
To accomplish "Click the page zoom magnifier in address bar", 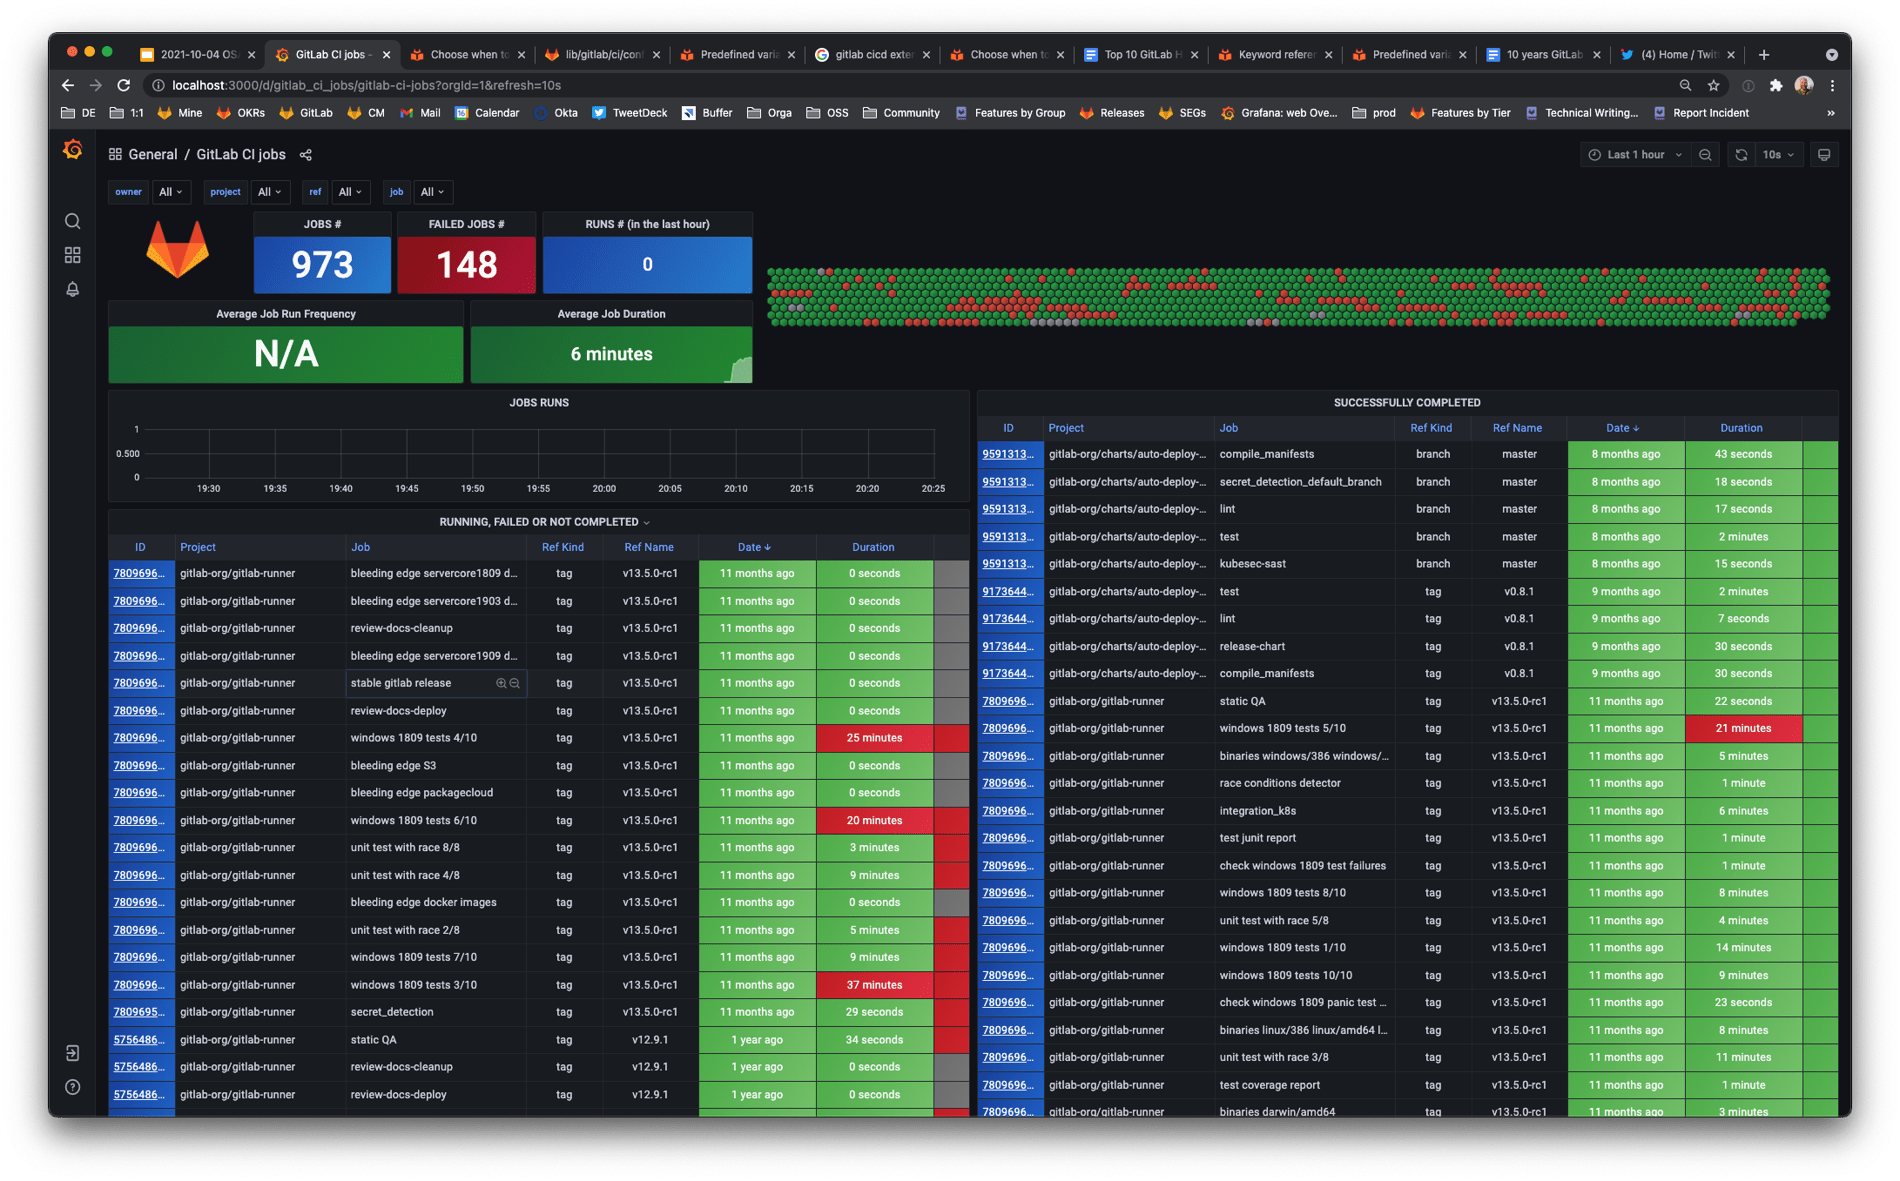I will click(x=1686, y=85).
